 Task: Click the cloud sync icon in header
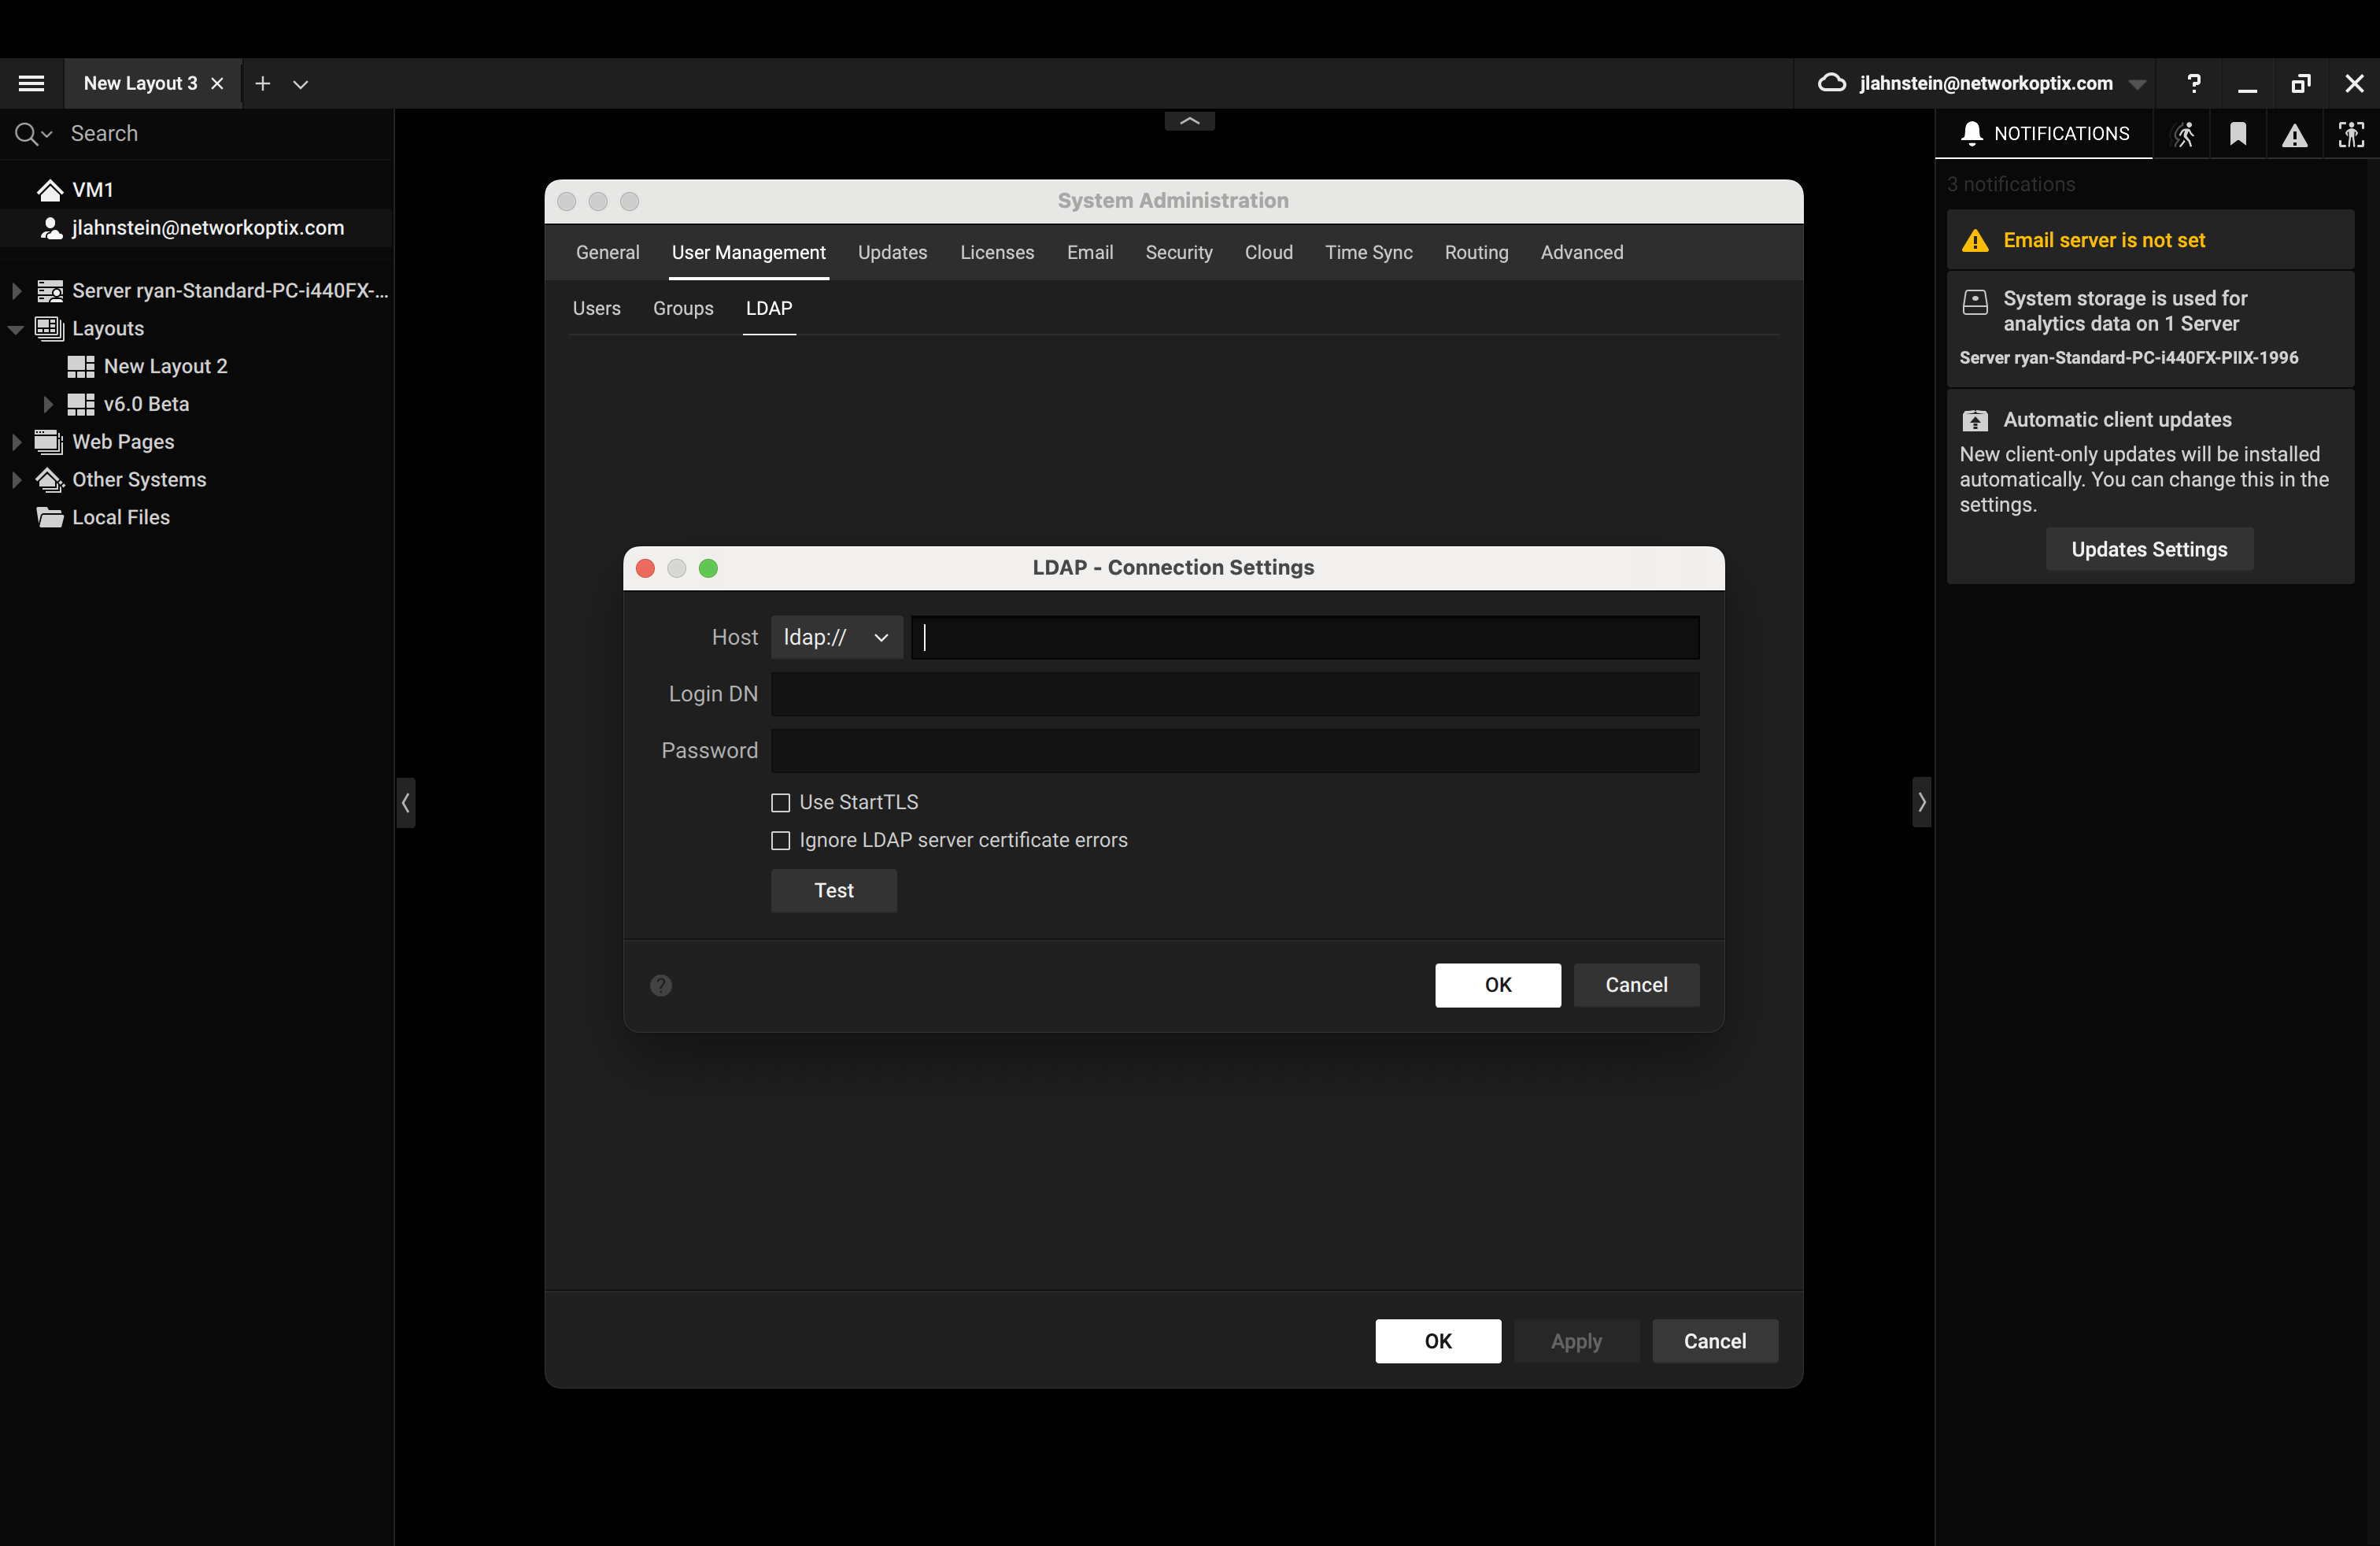pos(1834,83)
